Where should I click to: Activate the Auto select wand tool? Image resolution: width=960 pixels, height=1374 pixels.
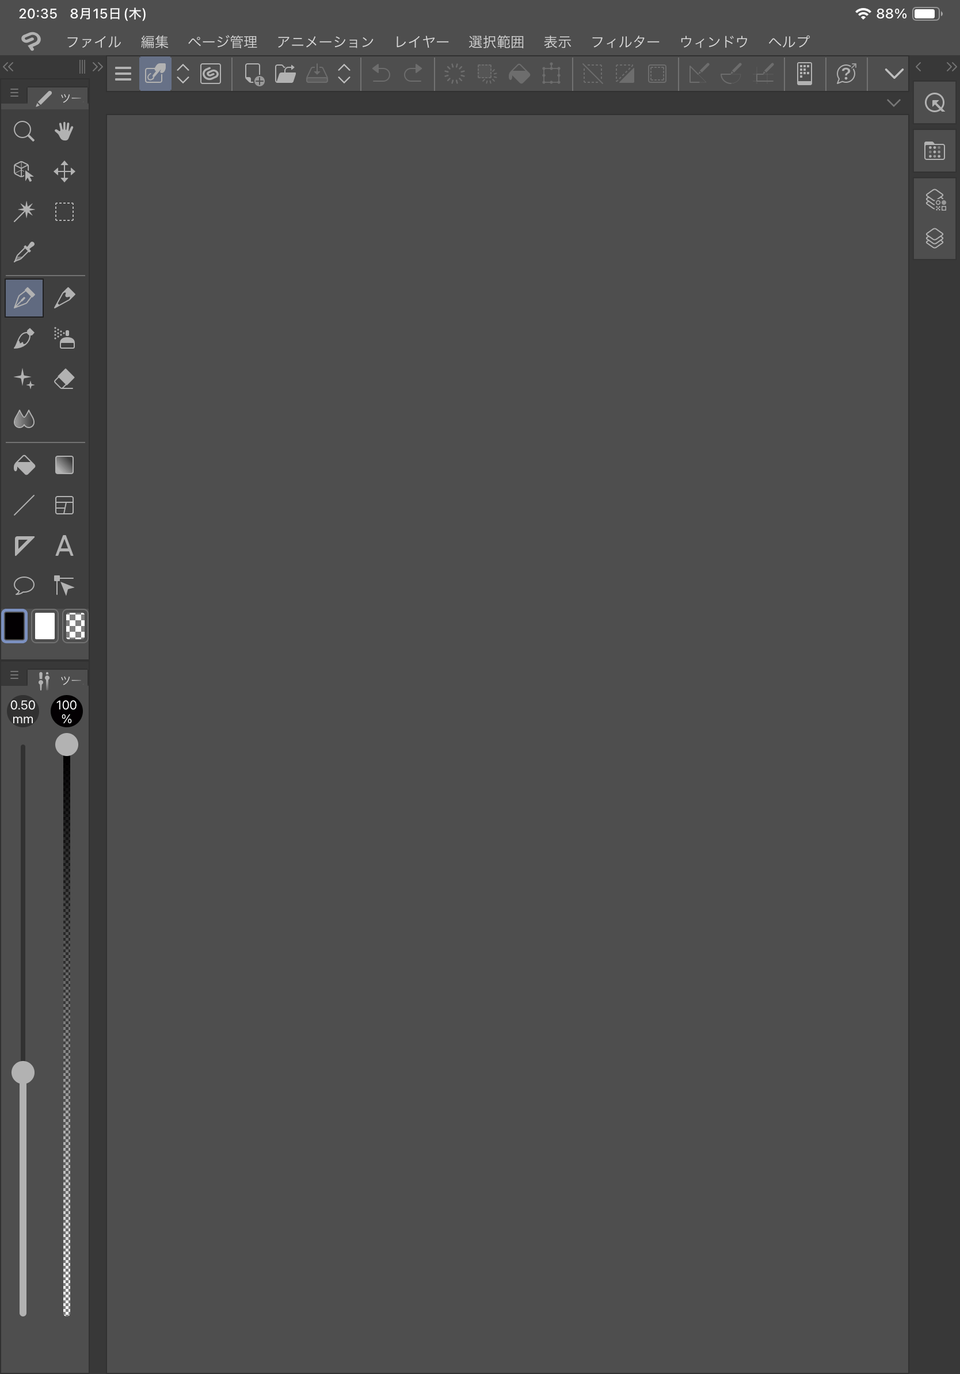click(x=24, y=211)
